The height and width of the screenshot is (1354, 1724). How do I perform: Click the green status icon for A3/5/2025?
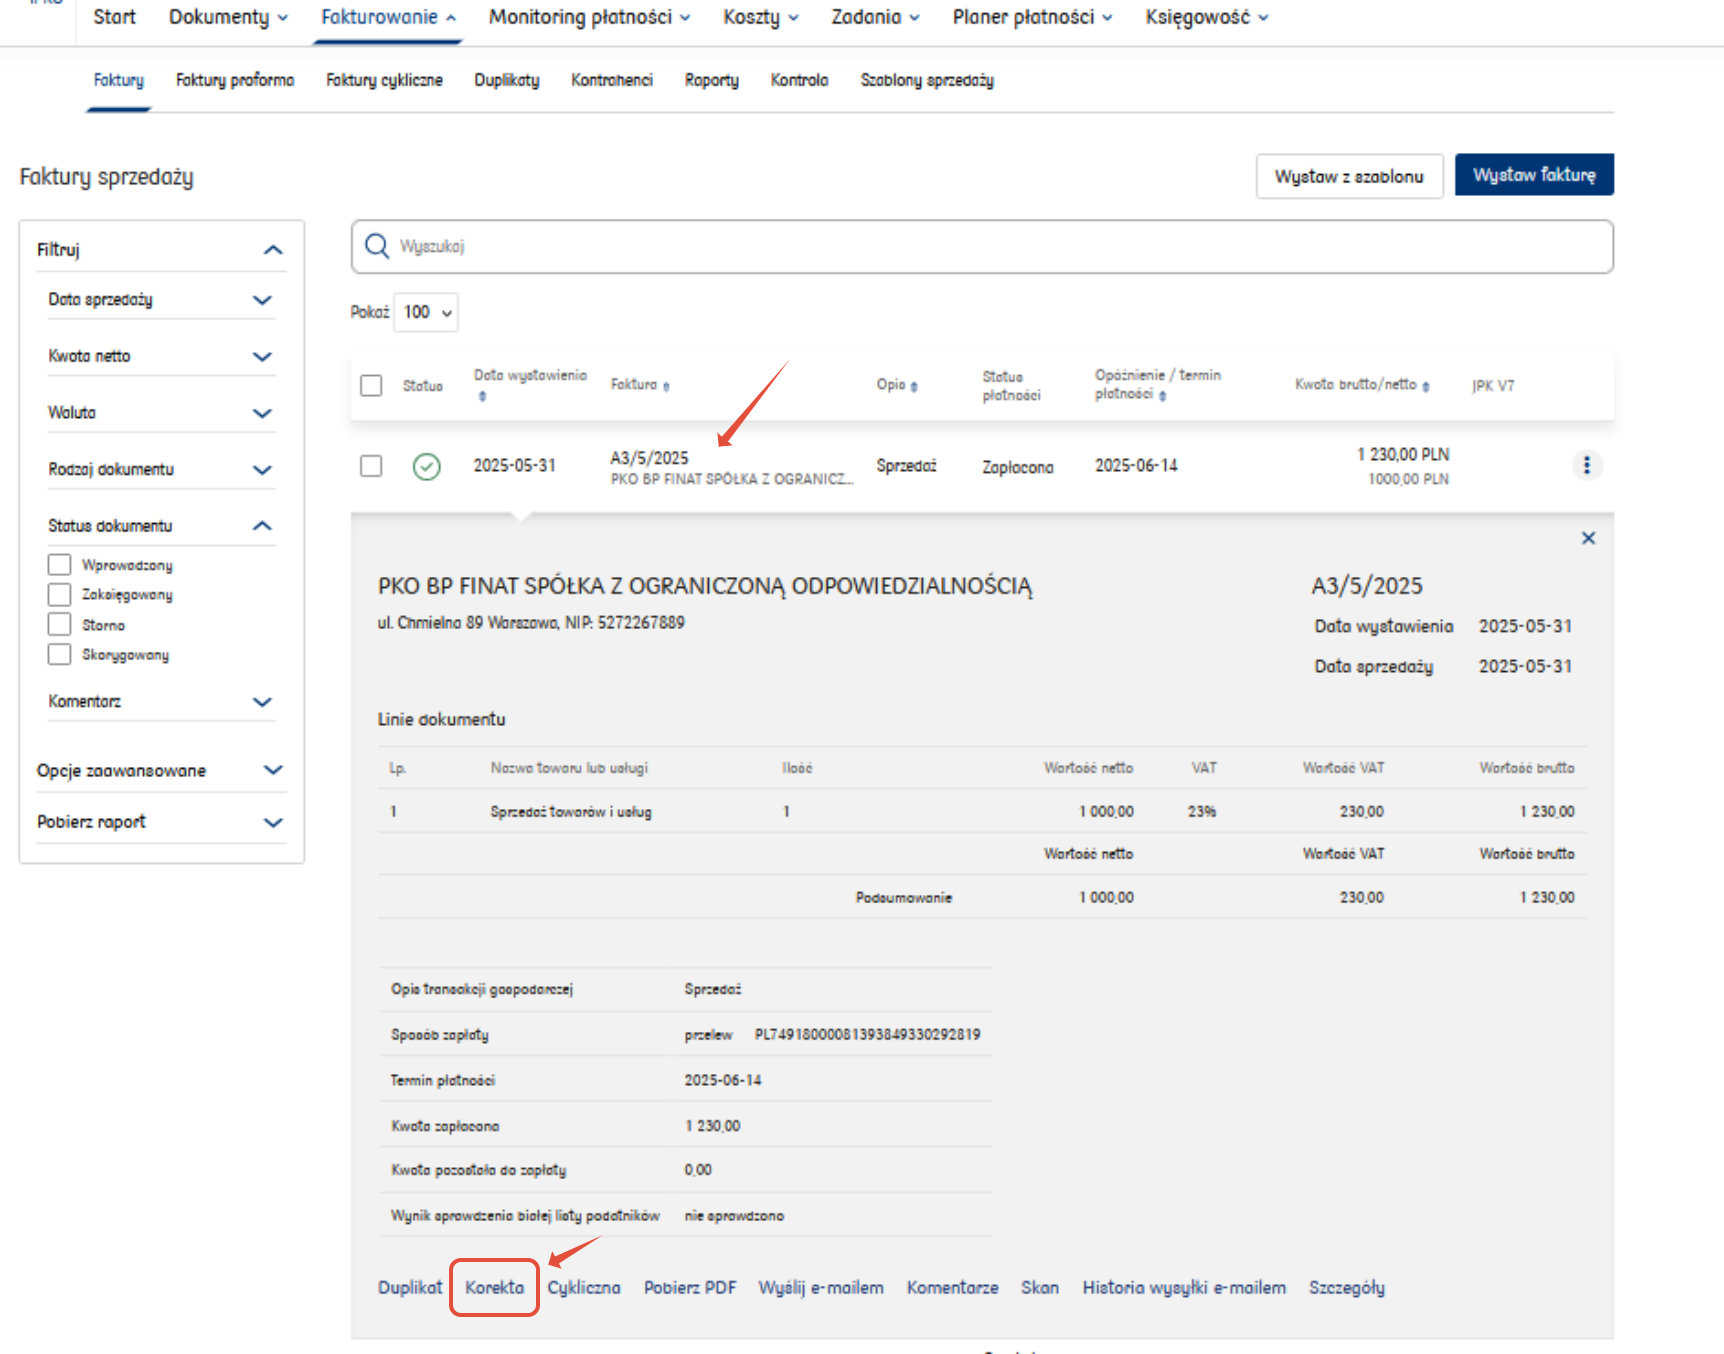click(427, 466)
